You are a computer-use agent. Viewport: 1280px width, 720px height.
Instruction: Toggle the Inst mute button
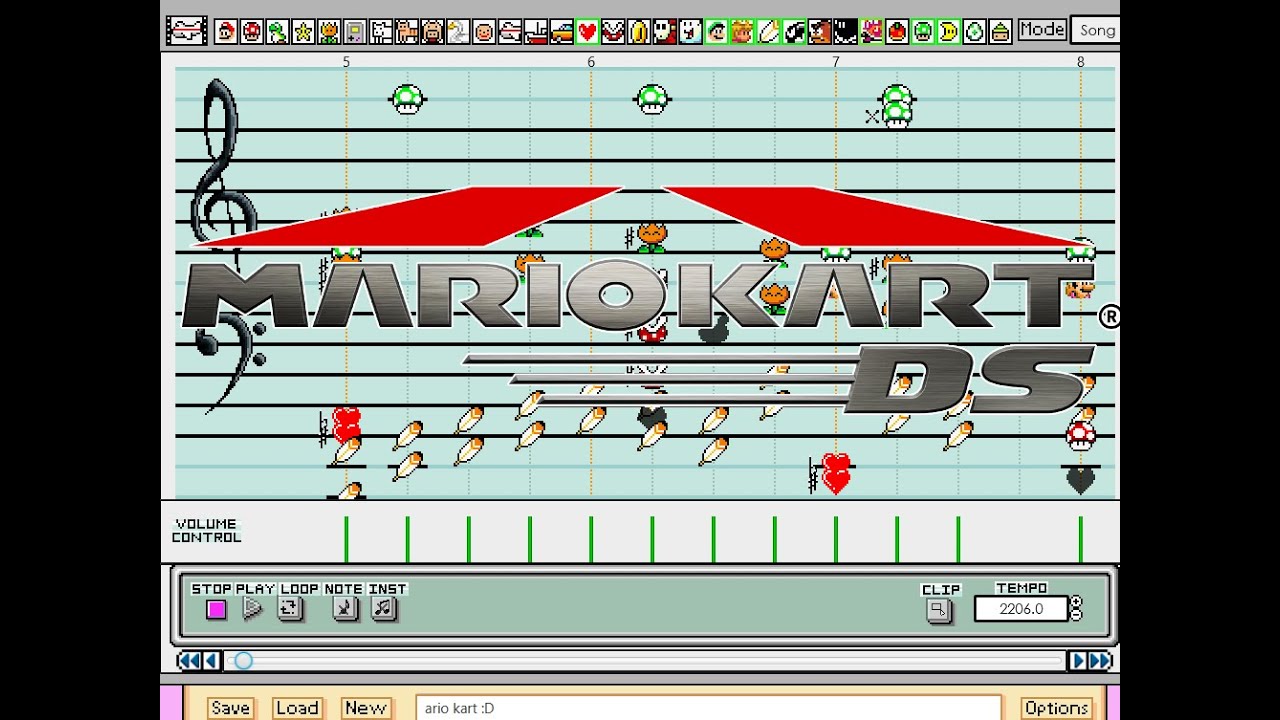pos(384,608)
